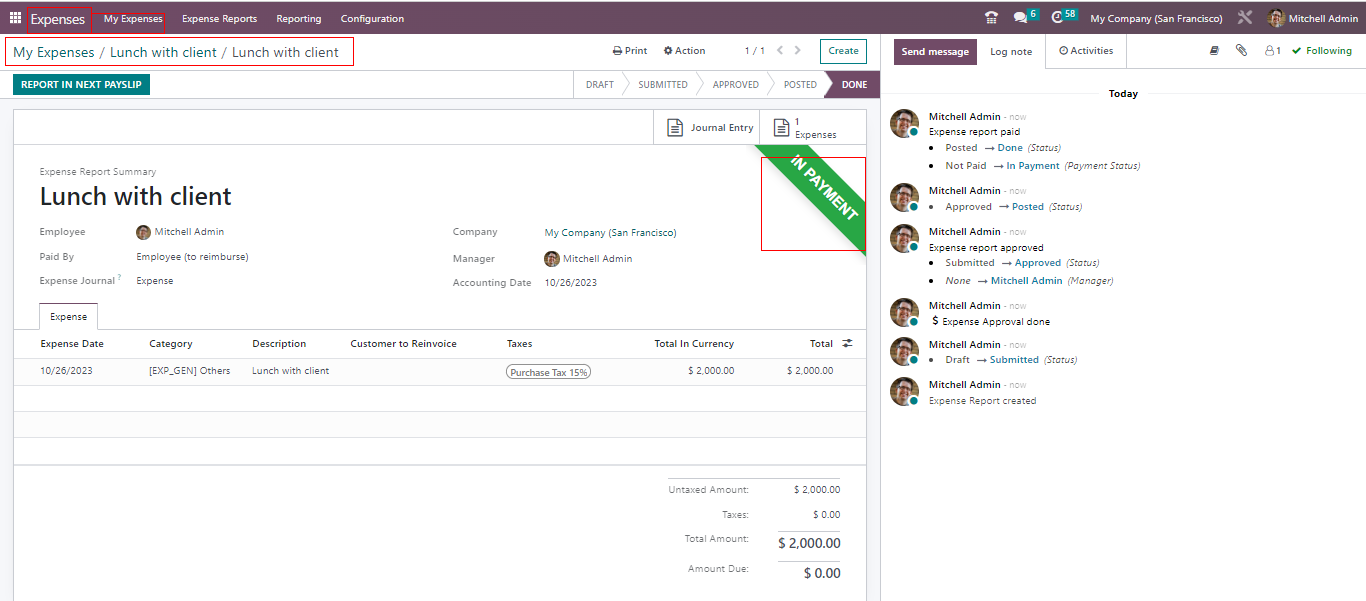Open the Journal Entry smart button

pyautogui.click(x=710, y=128)
